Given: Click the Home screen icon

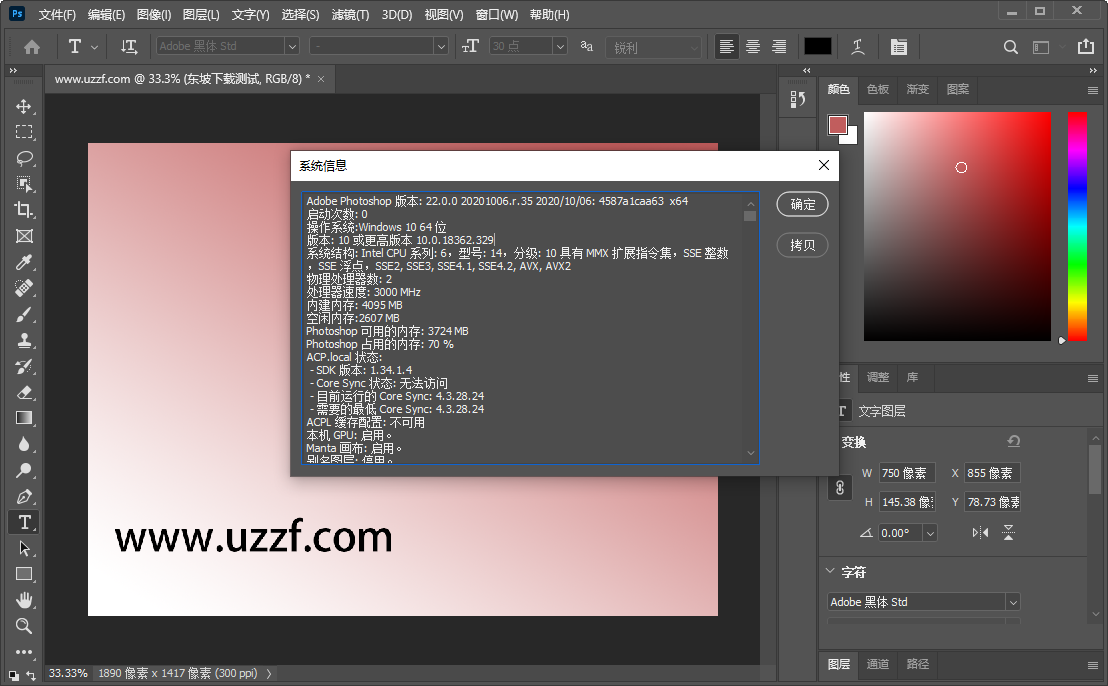Looking at the screenshot, I should tap(34, 46).
